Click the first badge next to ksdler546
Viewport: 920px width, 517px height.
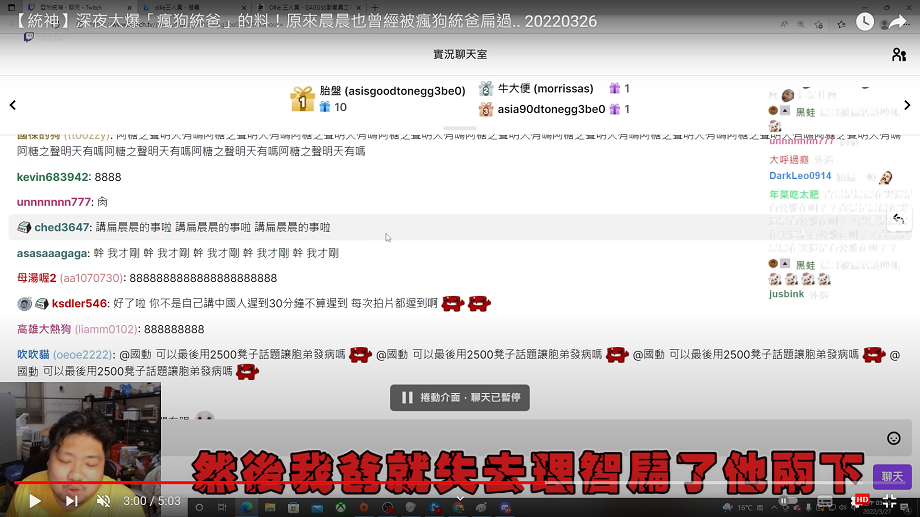(24, 303)
